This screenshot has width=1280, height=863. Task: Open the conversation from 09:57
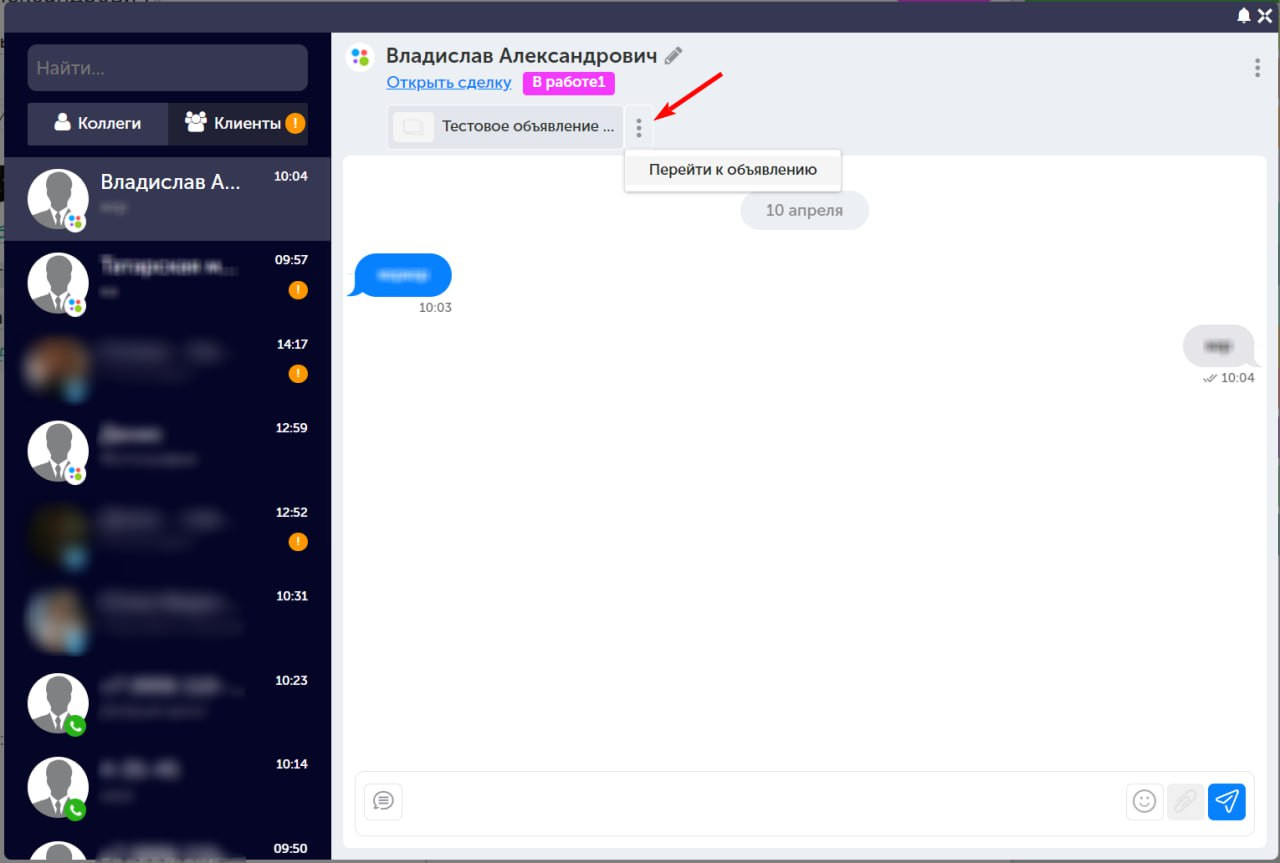(168, 283)
